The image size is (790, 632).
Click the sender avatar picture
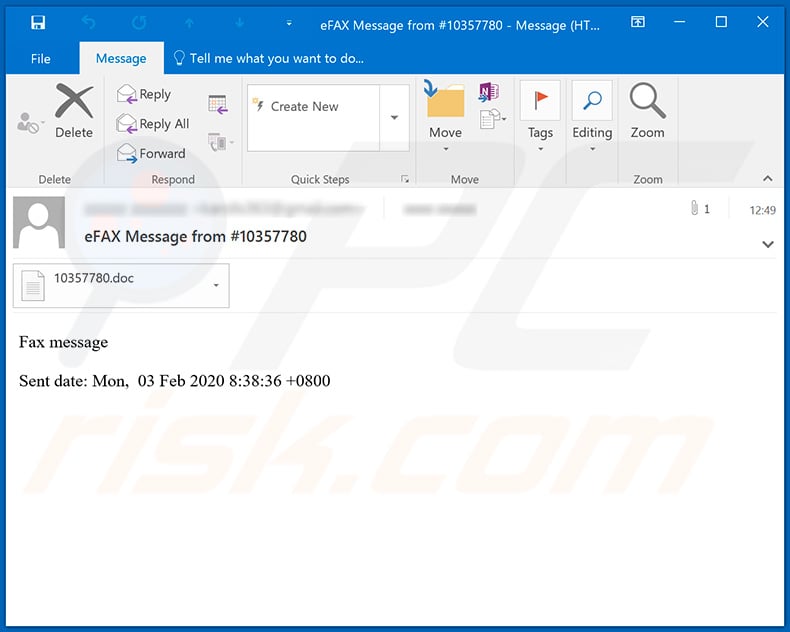point(39,222)
